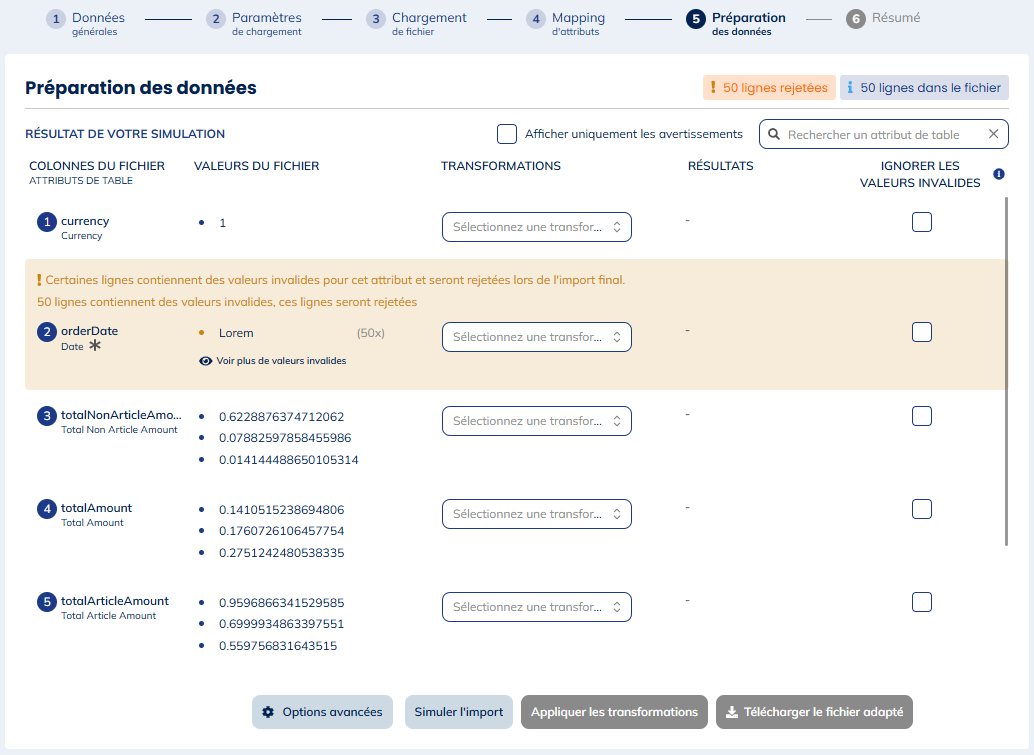Enable Afficher uniquement les avertissements checkbox

[507, 134]
